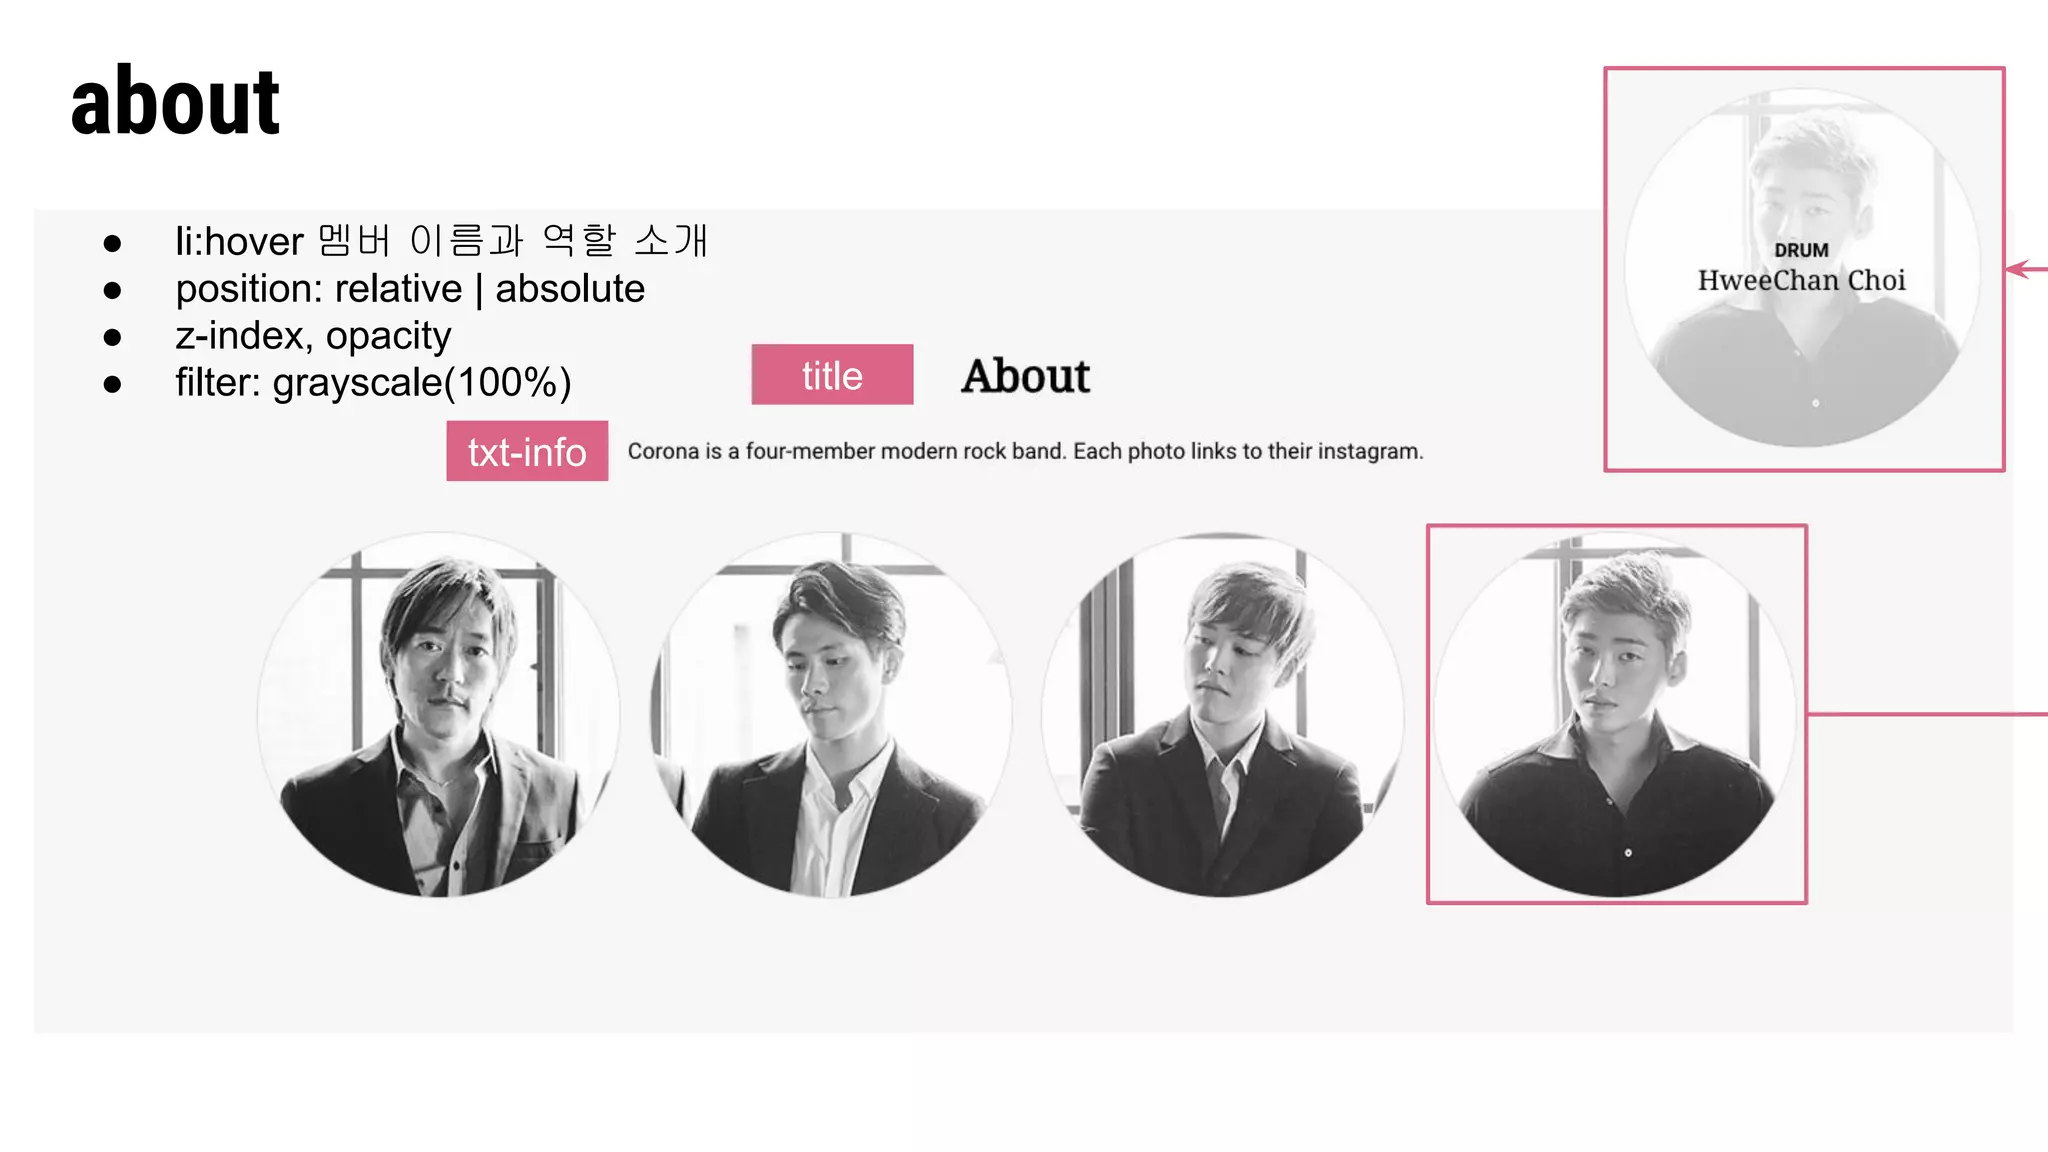Click the first member's circular photo
The width and height of the screenshot is (2048, 1152).
tap(438, 715)
